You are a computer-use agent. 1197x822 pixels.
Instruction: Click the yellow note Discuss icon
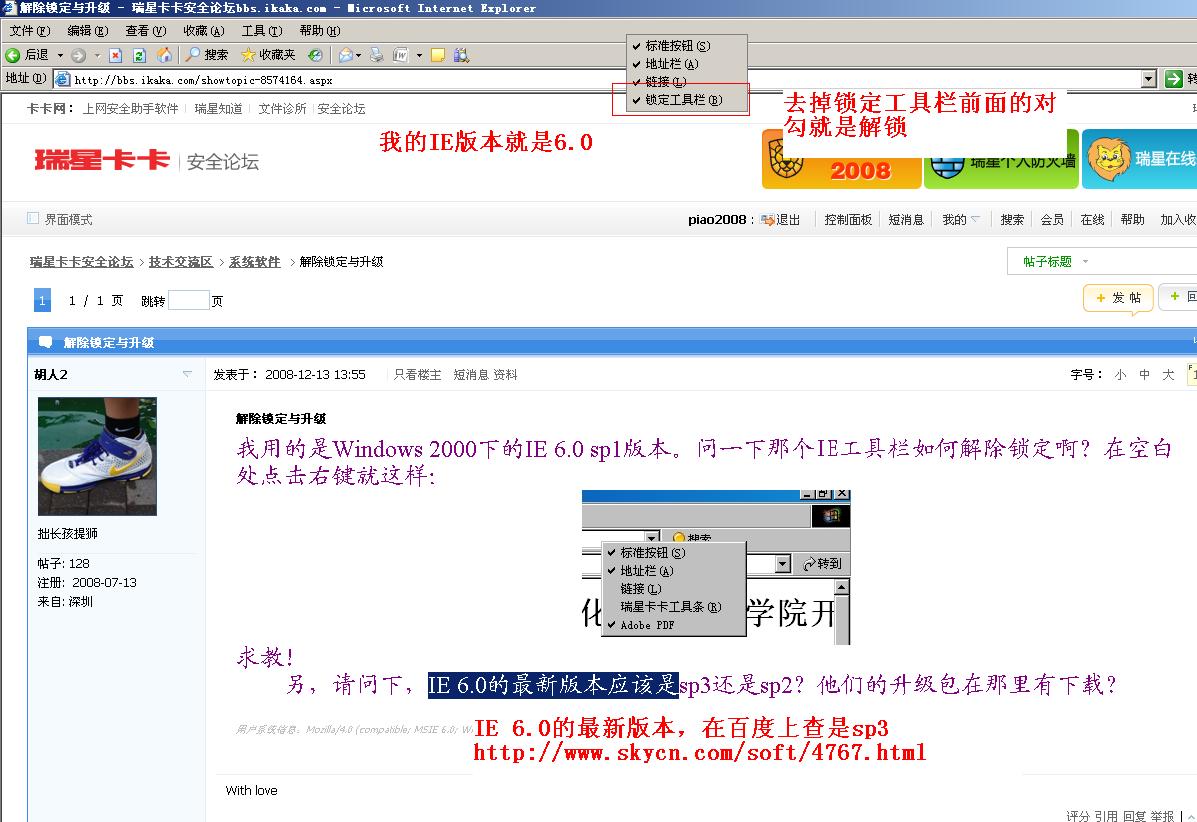click(437, 55)
